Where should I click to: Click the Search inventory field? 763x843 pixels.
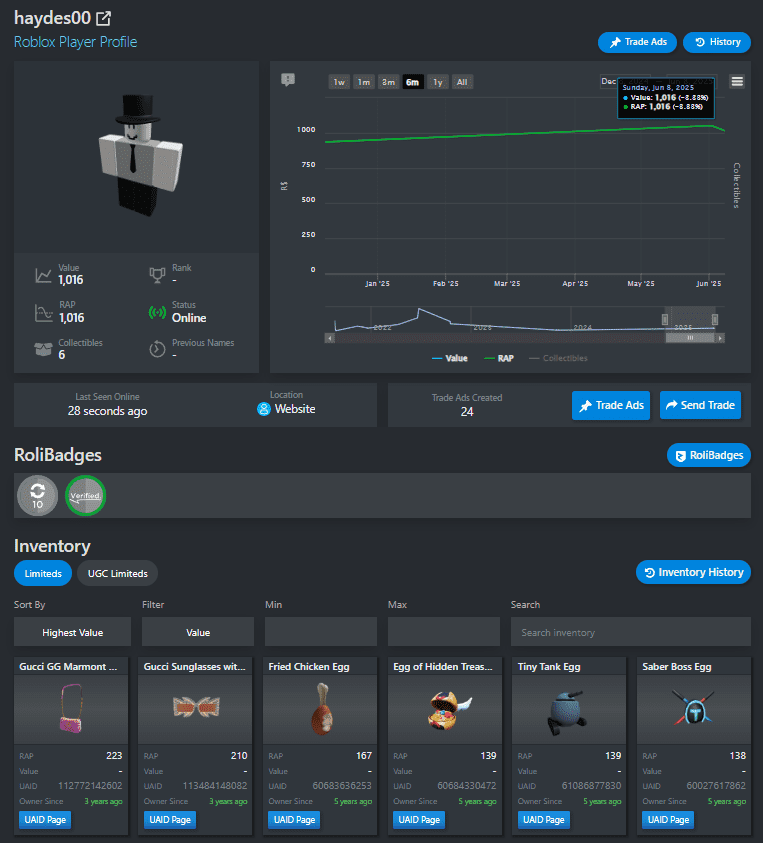pos(631,632)
